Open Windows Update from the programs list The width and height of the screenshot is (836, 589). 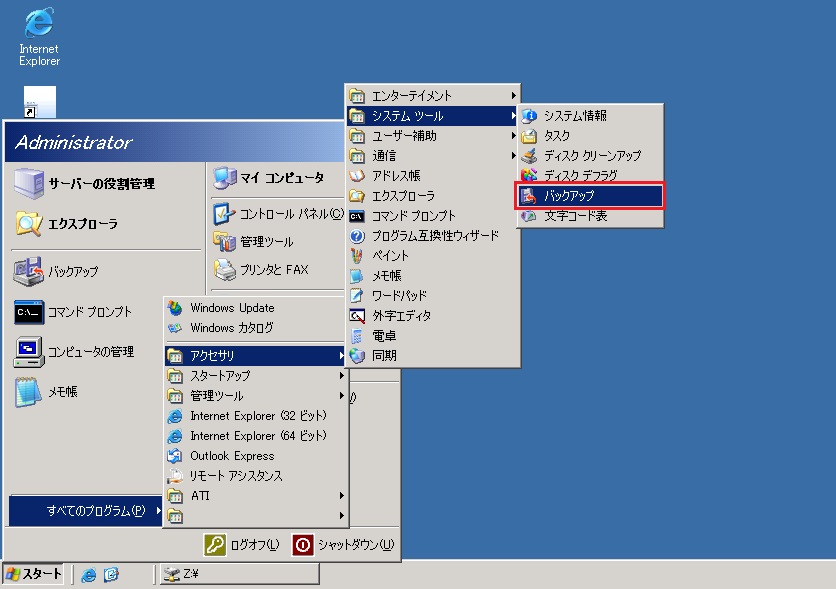[x=232, y=308]
